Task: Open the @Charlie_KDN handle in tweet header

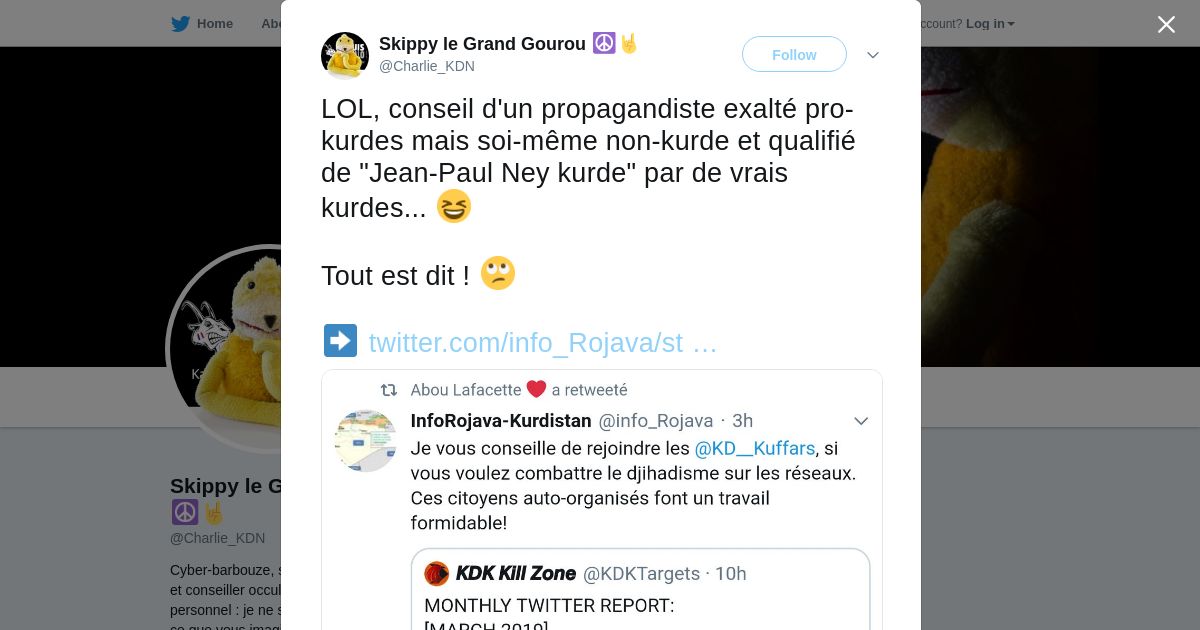Action: pyautogui.click(x=427, y=66)
